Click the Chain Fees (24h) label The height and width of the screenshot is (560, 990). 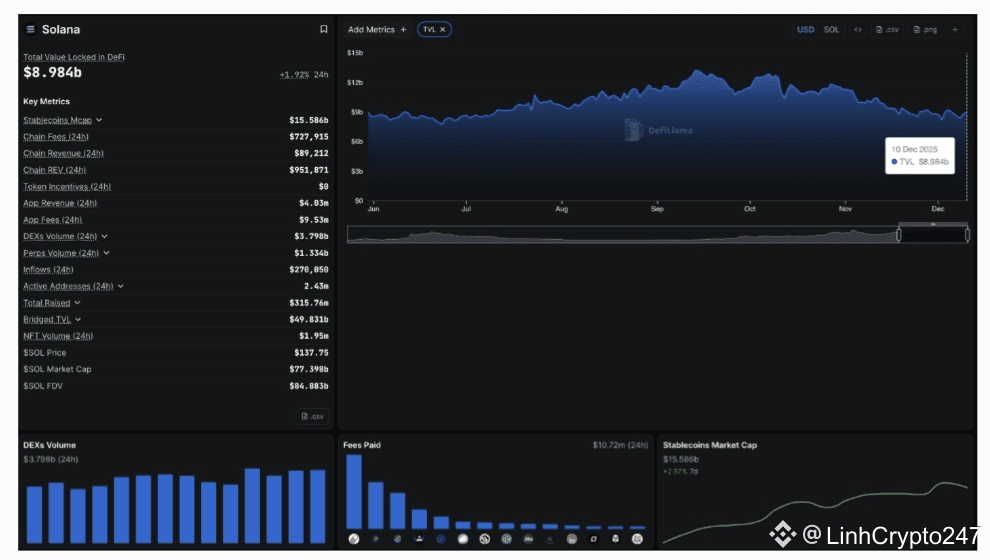pyautogui.click(x=56, y=136)
